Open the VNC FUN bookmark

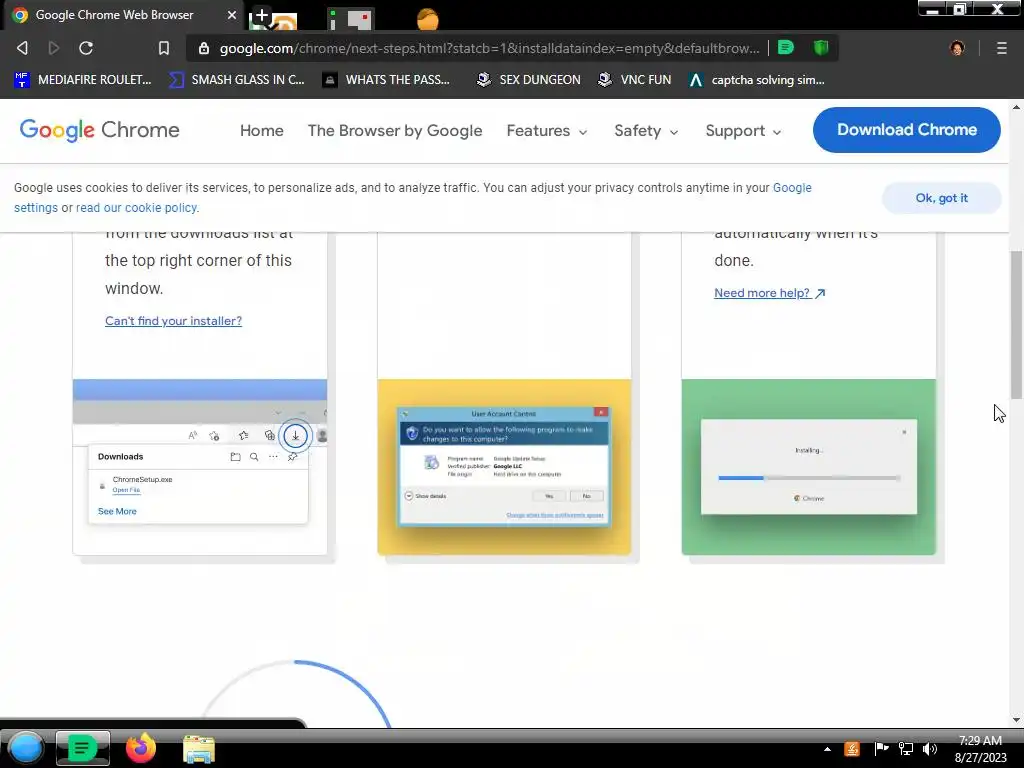tap(635, 80)
